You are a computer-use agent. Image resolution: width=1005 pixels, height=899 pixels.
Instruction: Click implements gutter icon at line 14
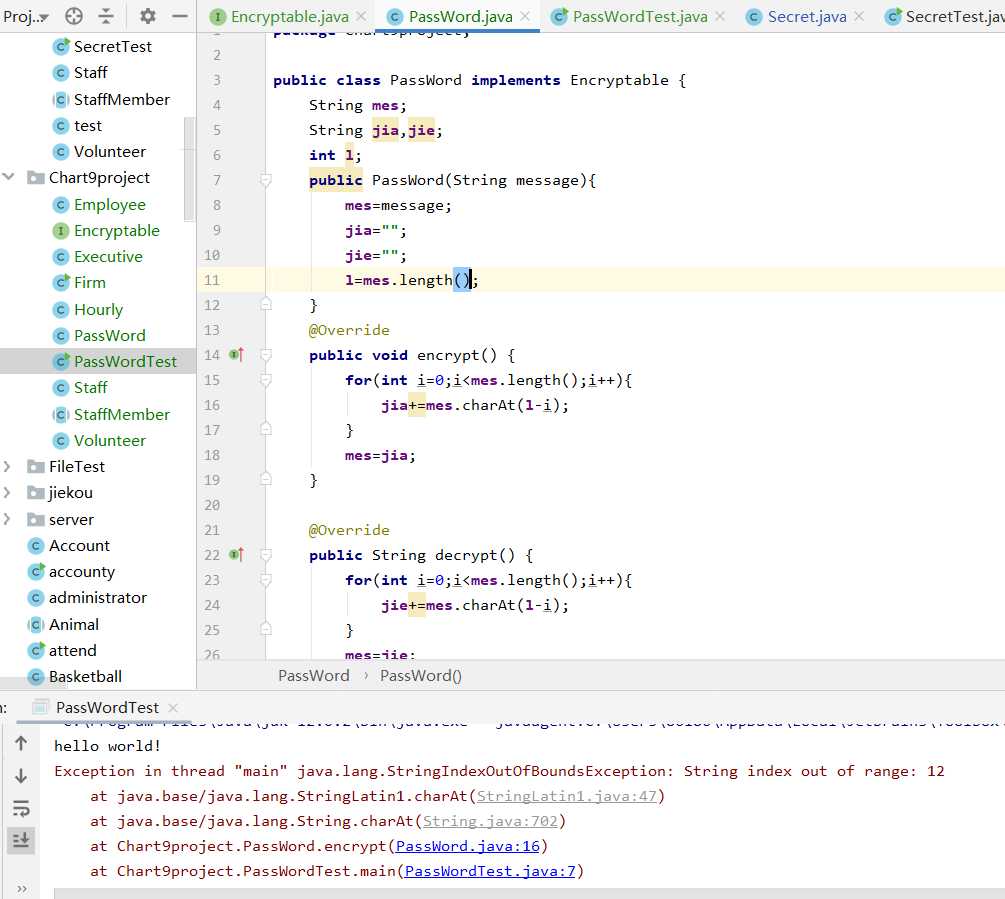point(236,354)
